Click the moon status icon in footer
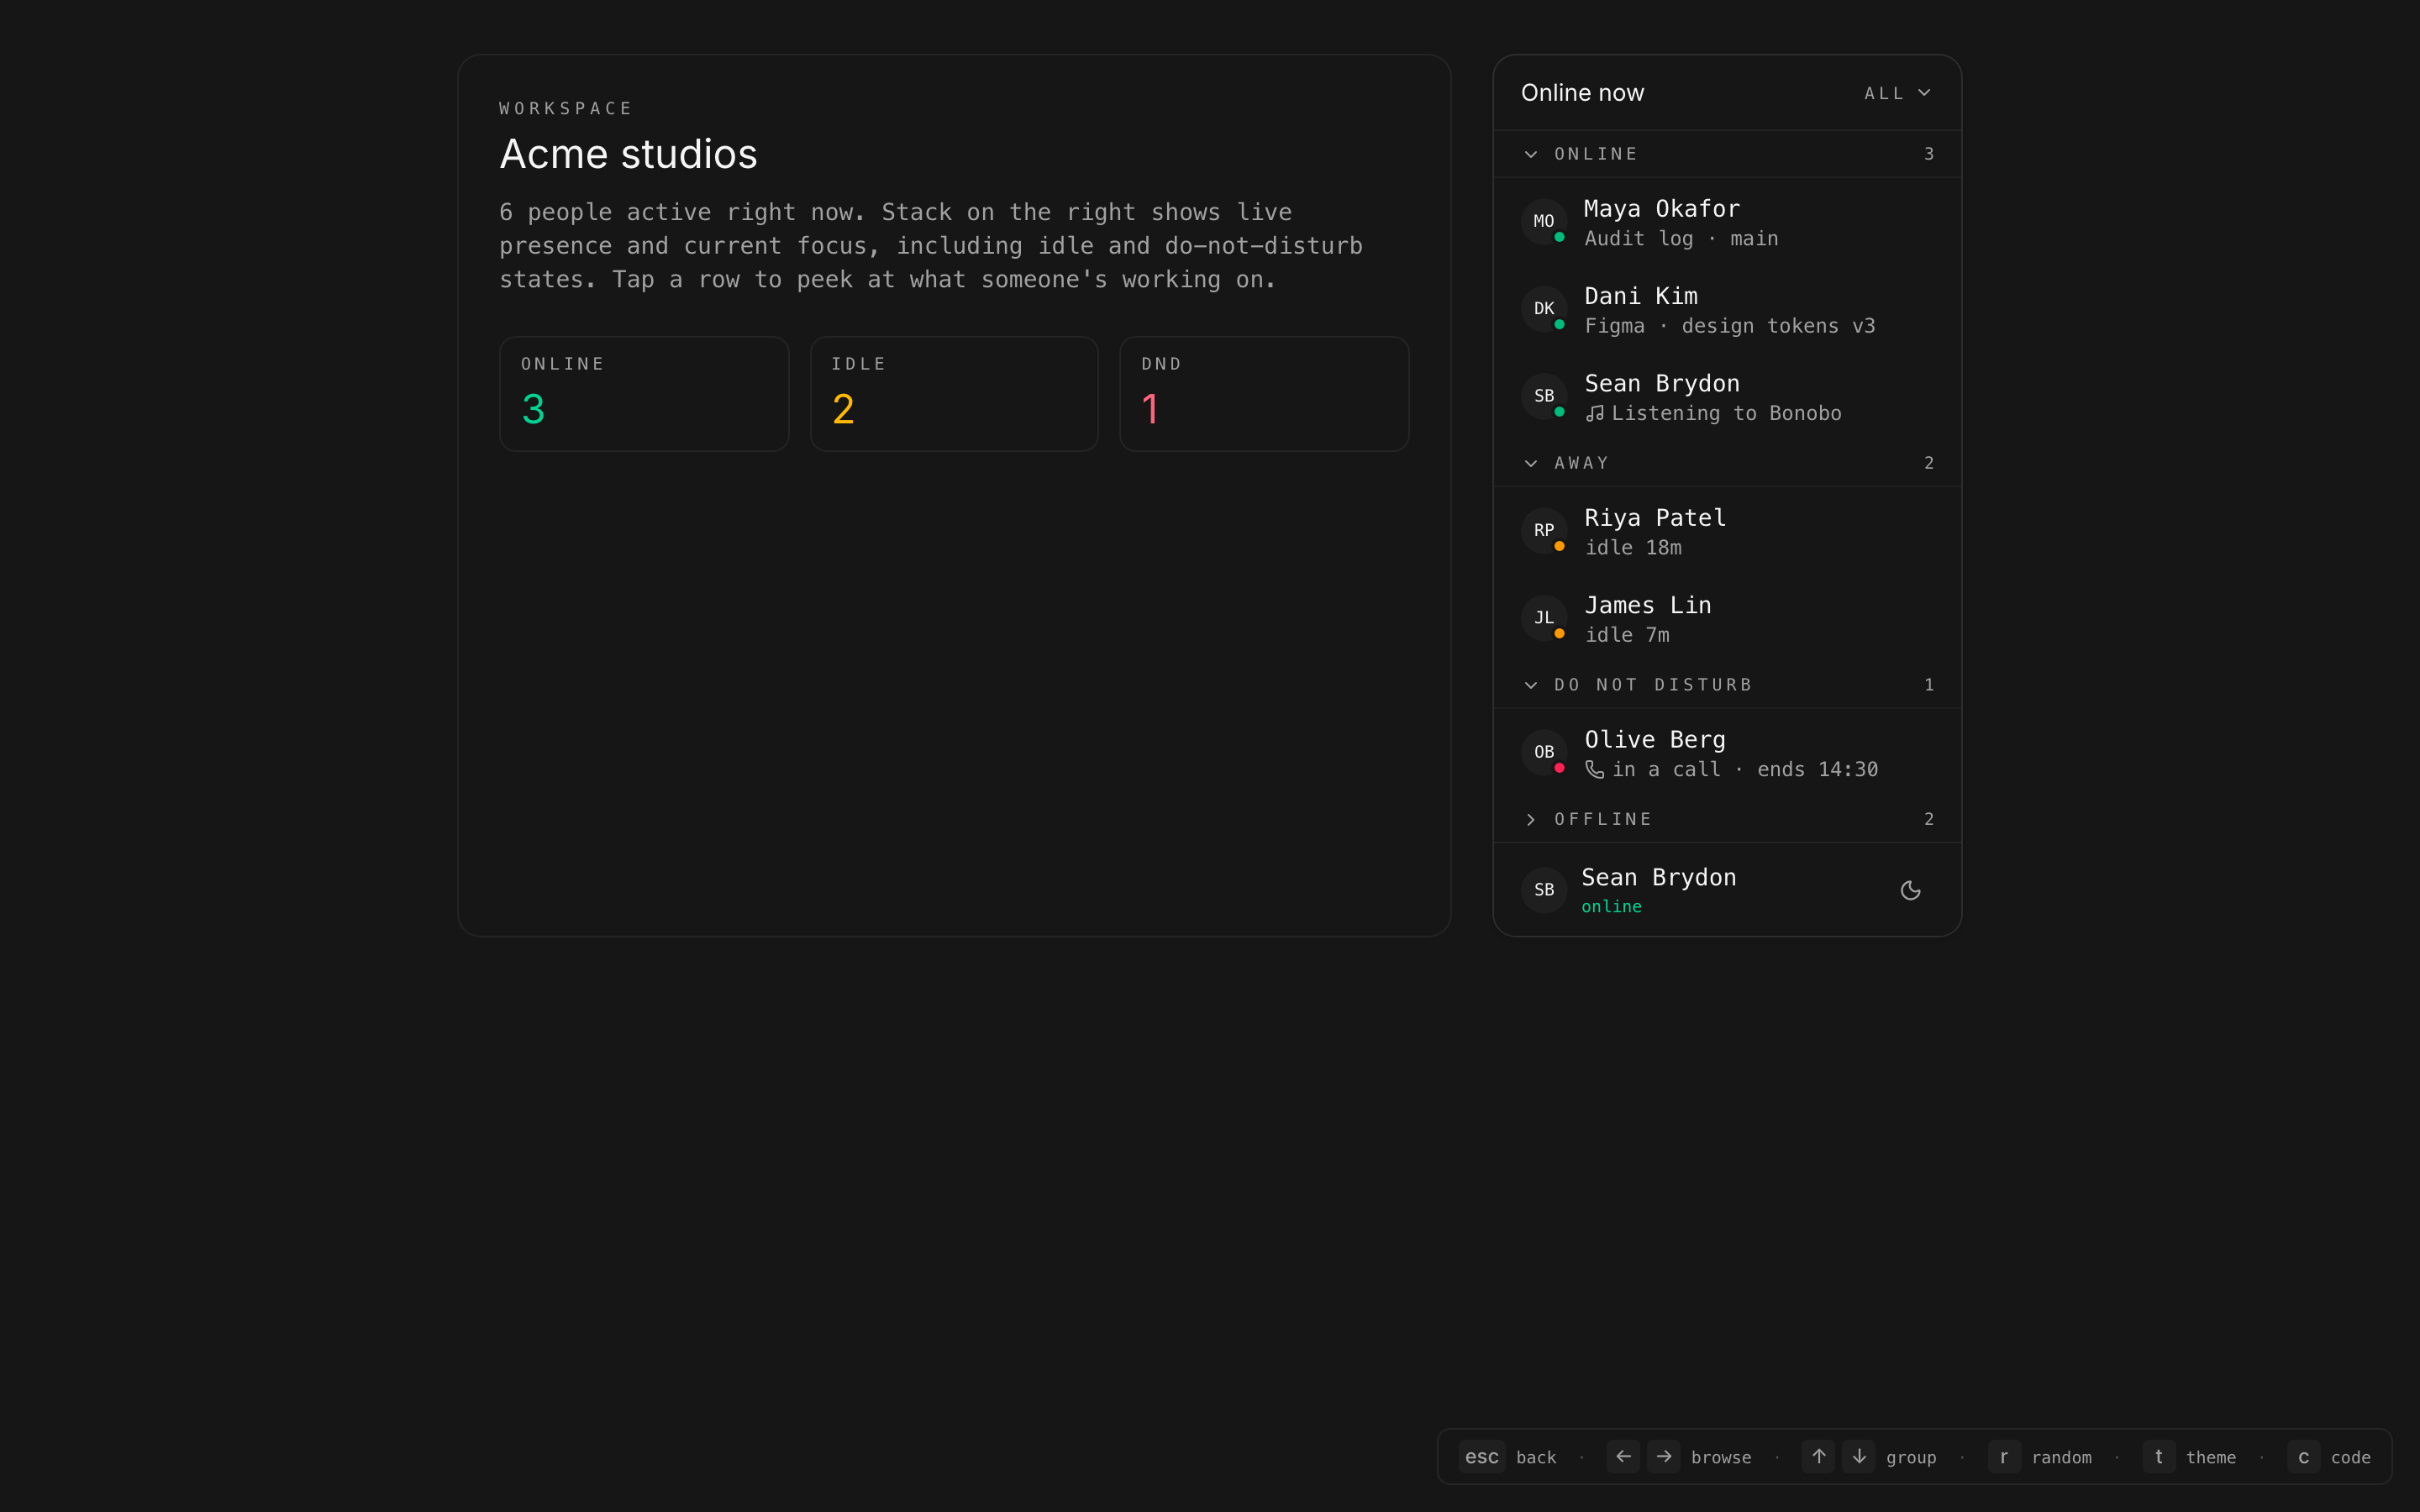The width and height of the screenshot is (2420, 1512). click(x=1910, y=890)
